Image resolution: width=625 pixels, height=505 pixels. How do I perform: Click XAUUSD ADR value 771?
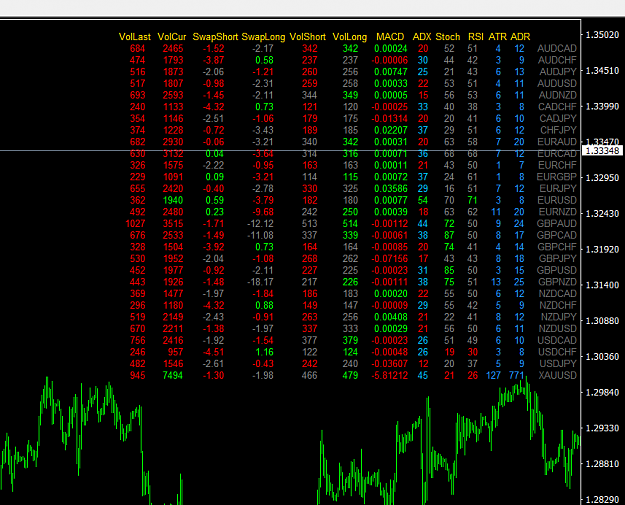point(516,375)
